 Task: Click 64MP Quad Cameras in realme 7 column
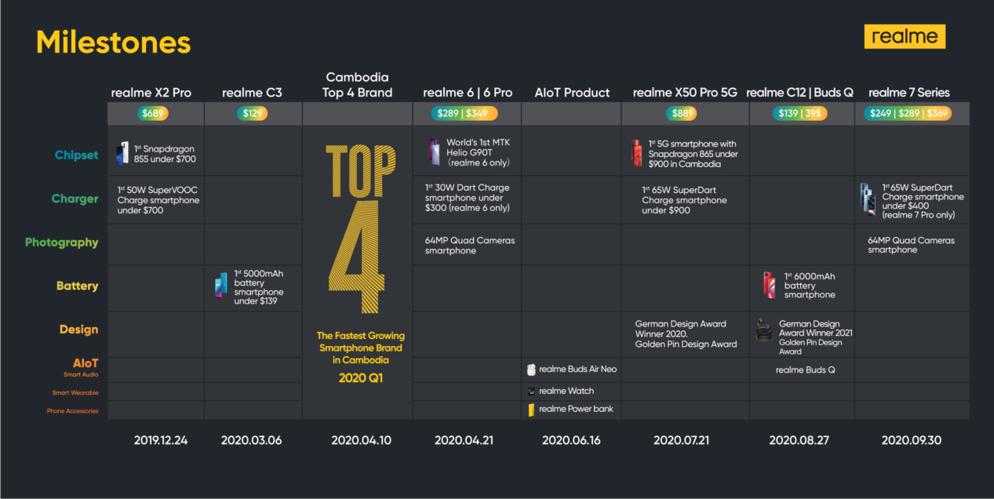[911, 245]
